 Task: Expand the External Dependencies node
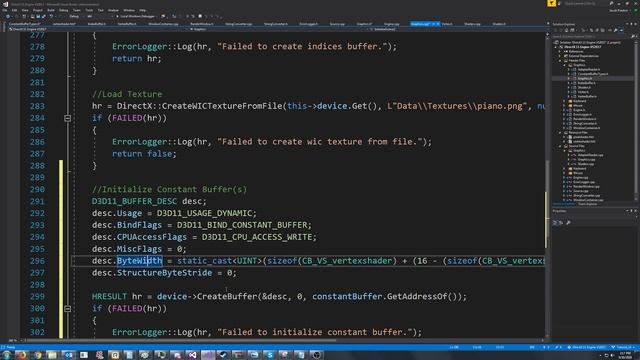(560, 56)
